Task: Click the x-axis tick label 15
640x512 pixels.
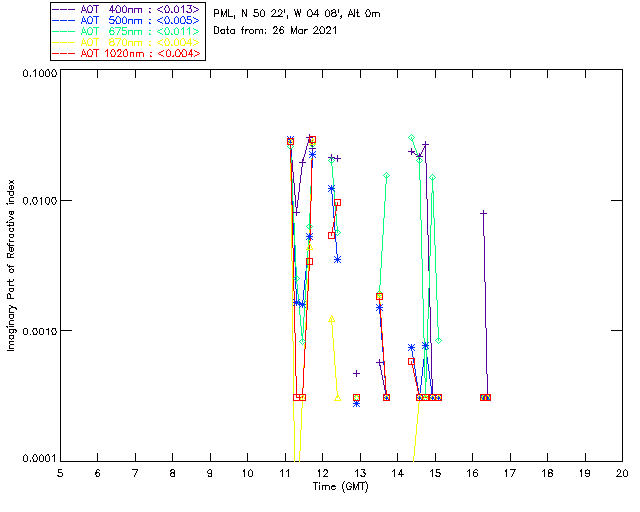Action: coord(435,474)
